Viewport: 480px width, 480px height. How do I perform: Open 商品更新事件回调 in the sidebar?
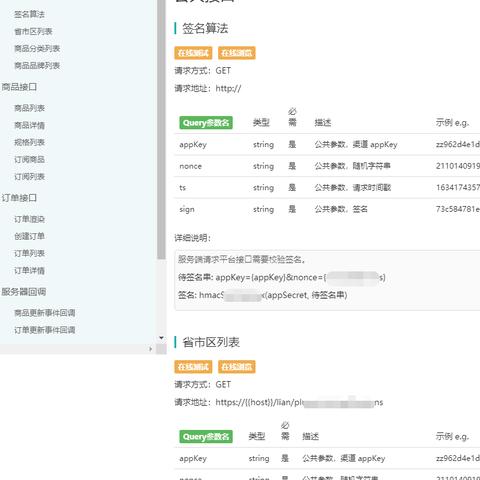pyautogui.click(x=45, y=313)
